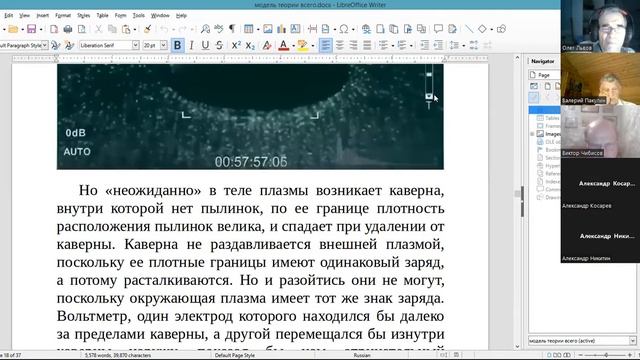Viewport: 640px width, 360px height.
Task: Open the Table menu
Action: 102,16
